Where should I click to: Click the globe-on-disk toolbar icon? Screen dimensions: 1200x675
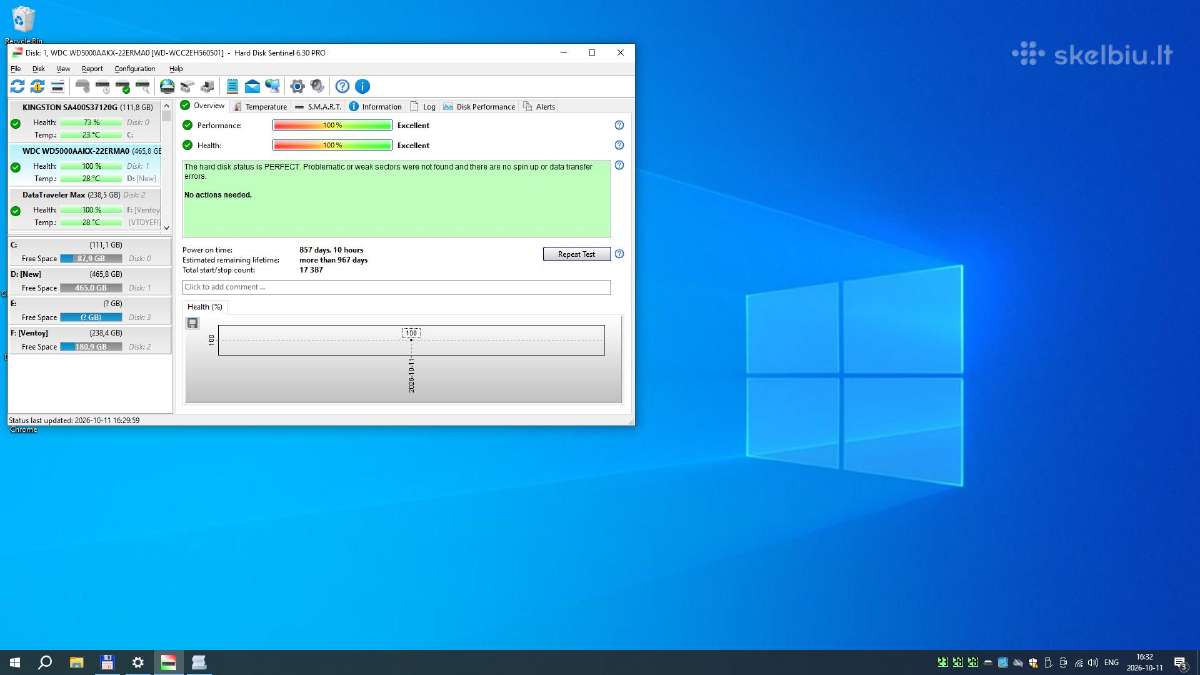167,87
